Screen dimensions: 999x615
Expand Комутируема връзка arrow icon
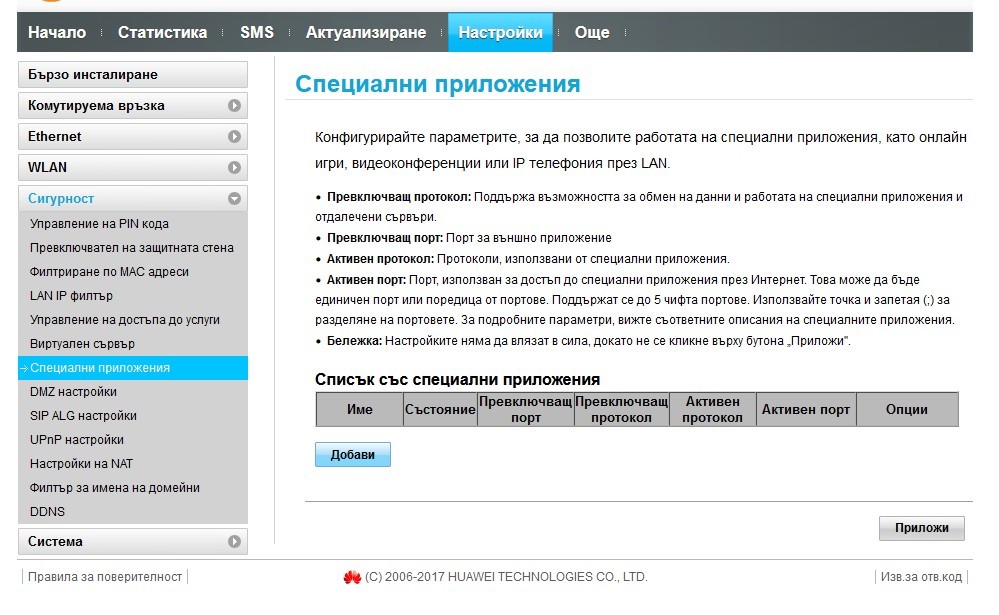(234, 106)
